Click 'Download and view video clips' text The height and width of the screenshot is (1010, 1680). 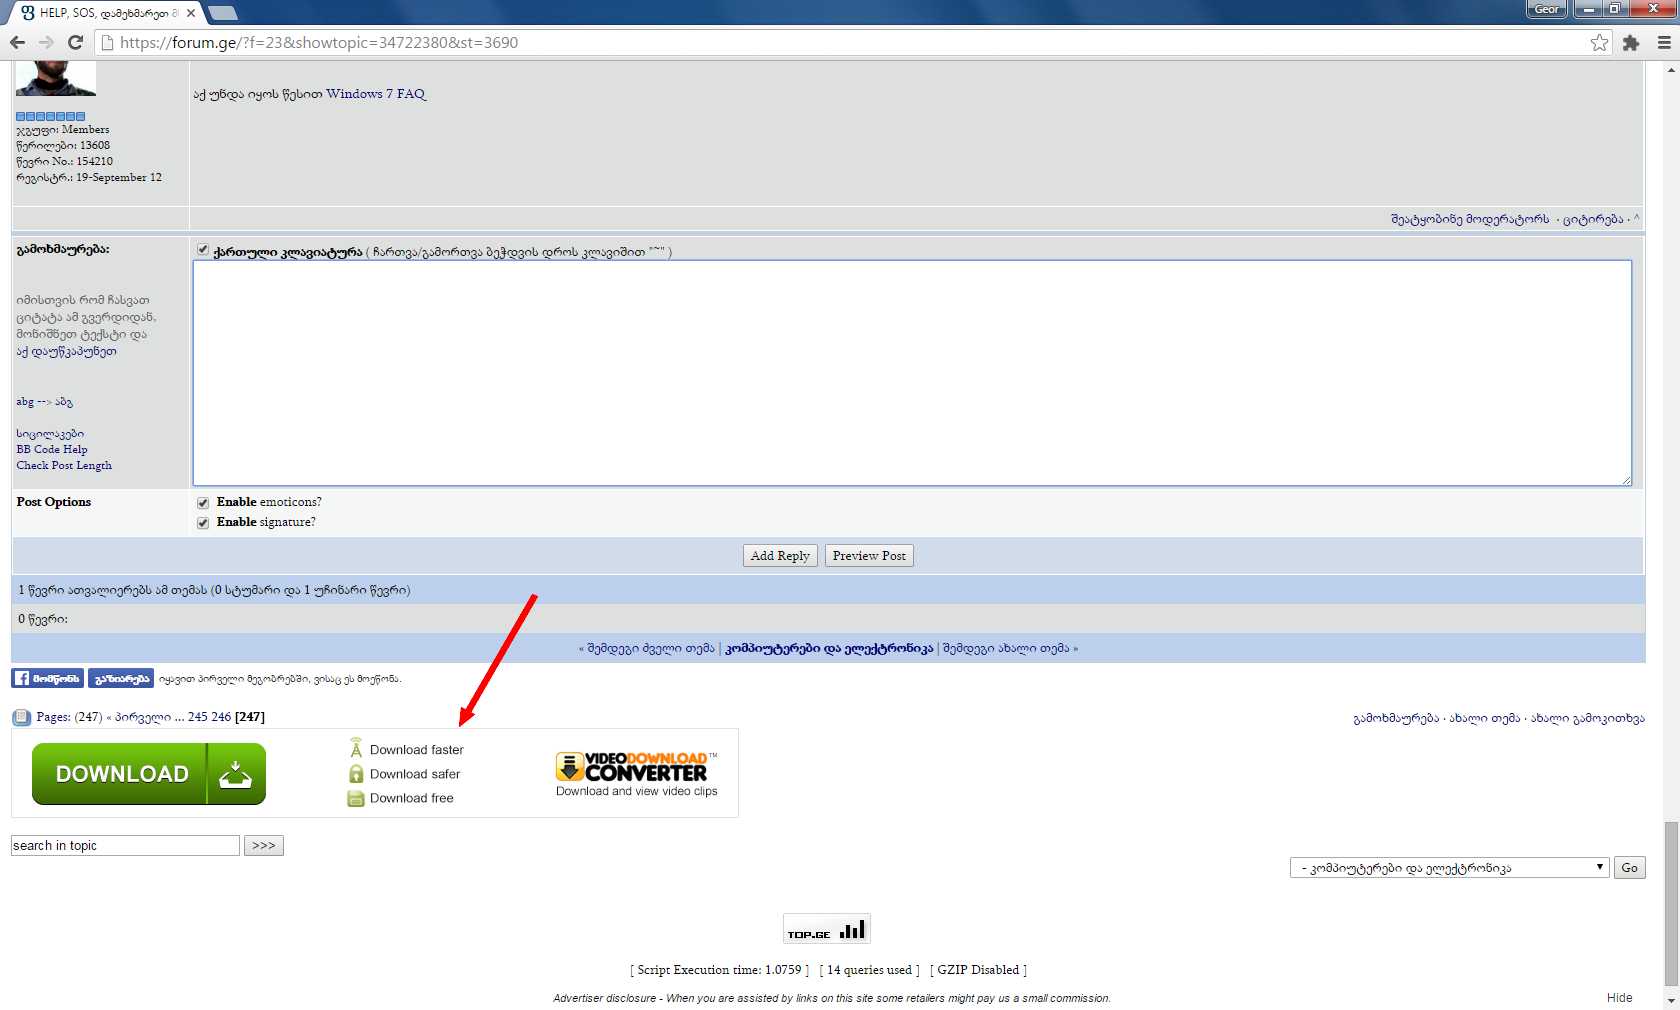point(637,791)
